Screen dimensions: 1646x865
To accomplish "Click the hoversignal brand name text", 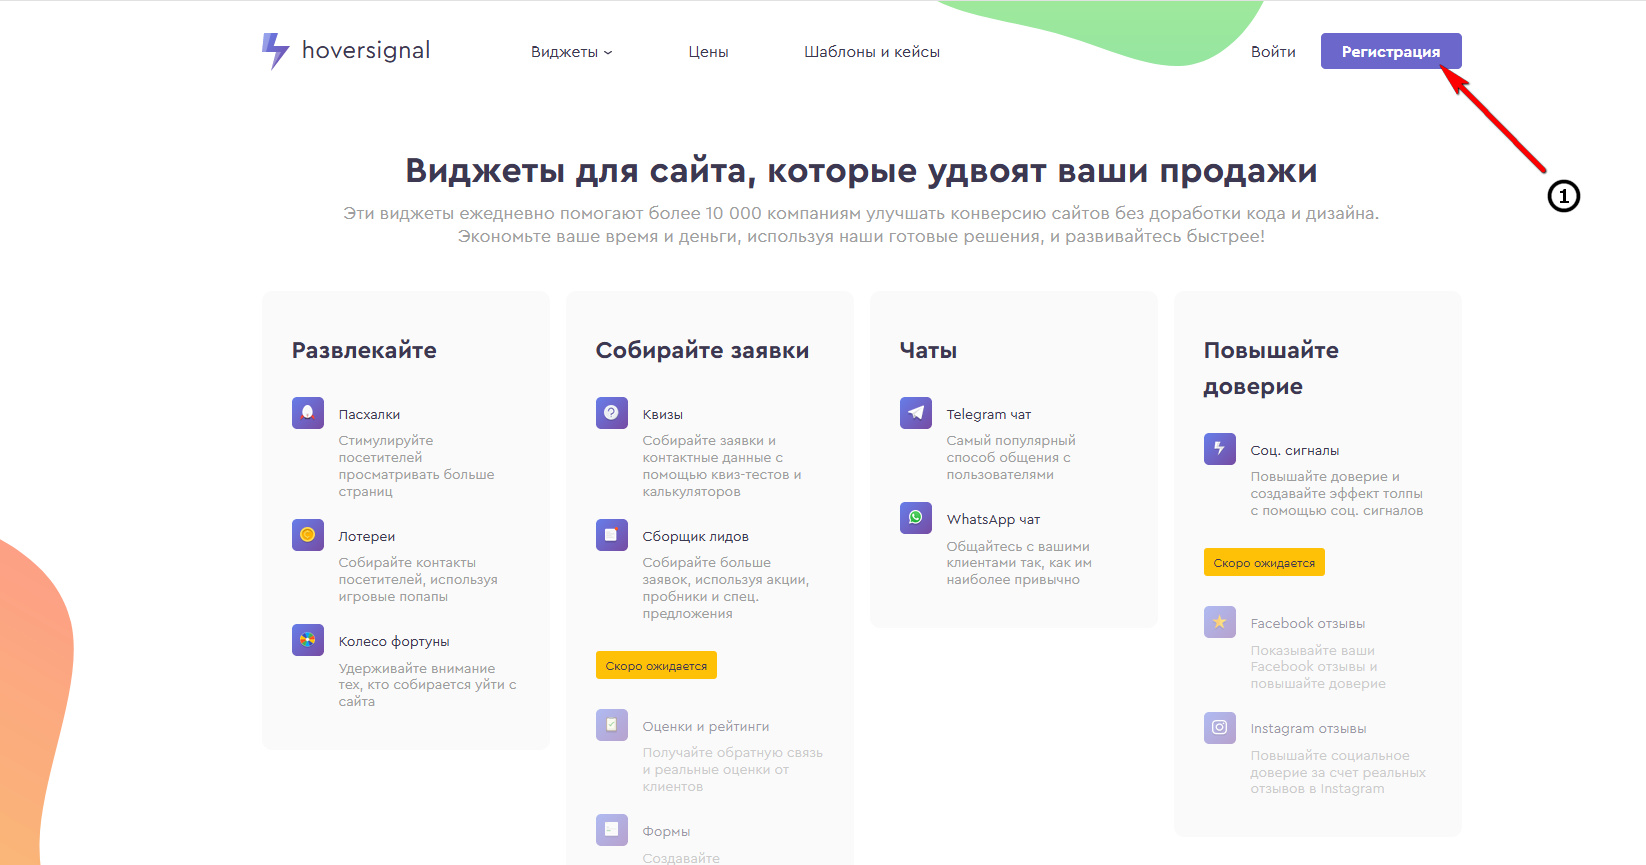I will click(366, 50).
